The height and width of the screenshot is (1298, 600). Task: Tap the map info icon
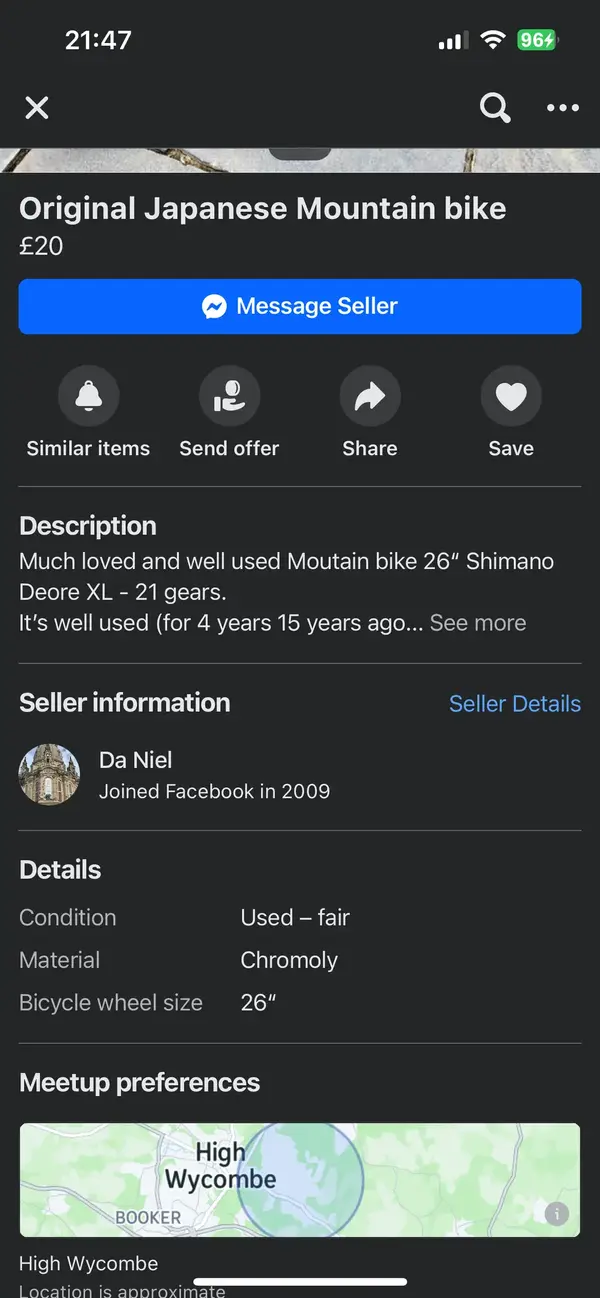click(x=557, y=1214)
